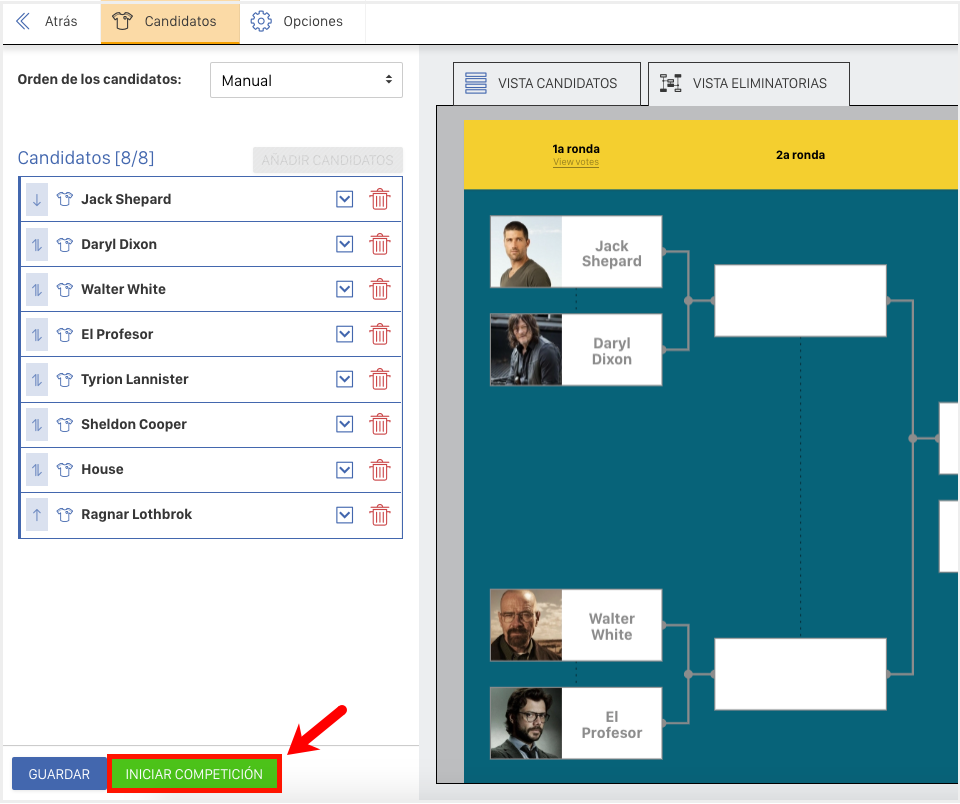
Task: Click the Daryl Dixon name in the bracket
Action: (x=612, y=351)
